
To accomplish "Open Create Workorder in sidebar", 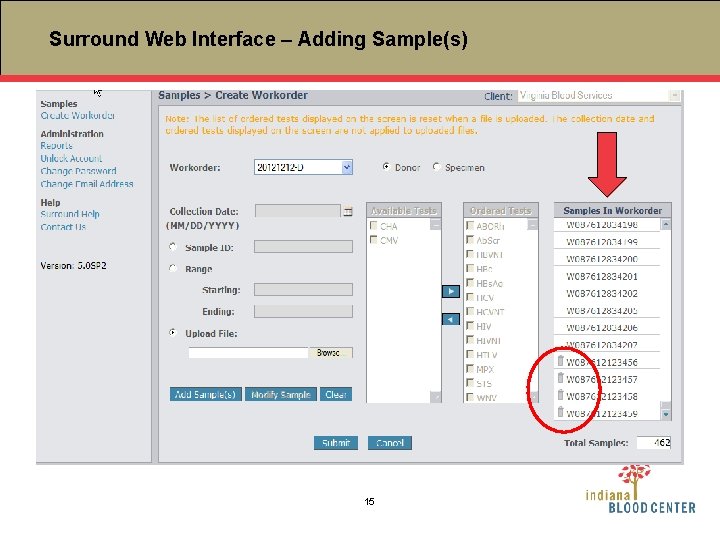I will point(78,115).
